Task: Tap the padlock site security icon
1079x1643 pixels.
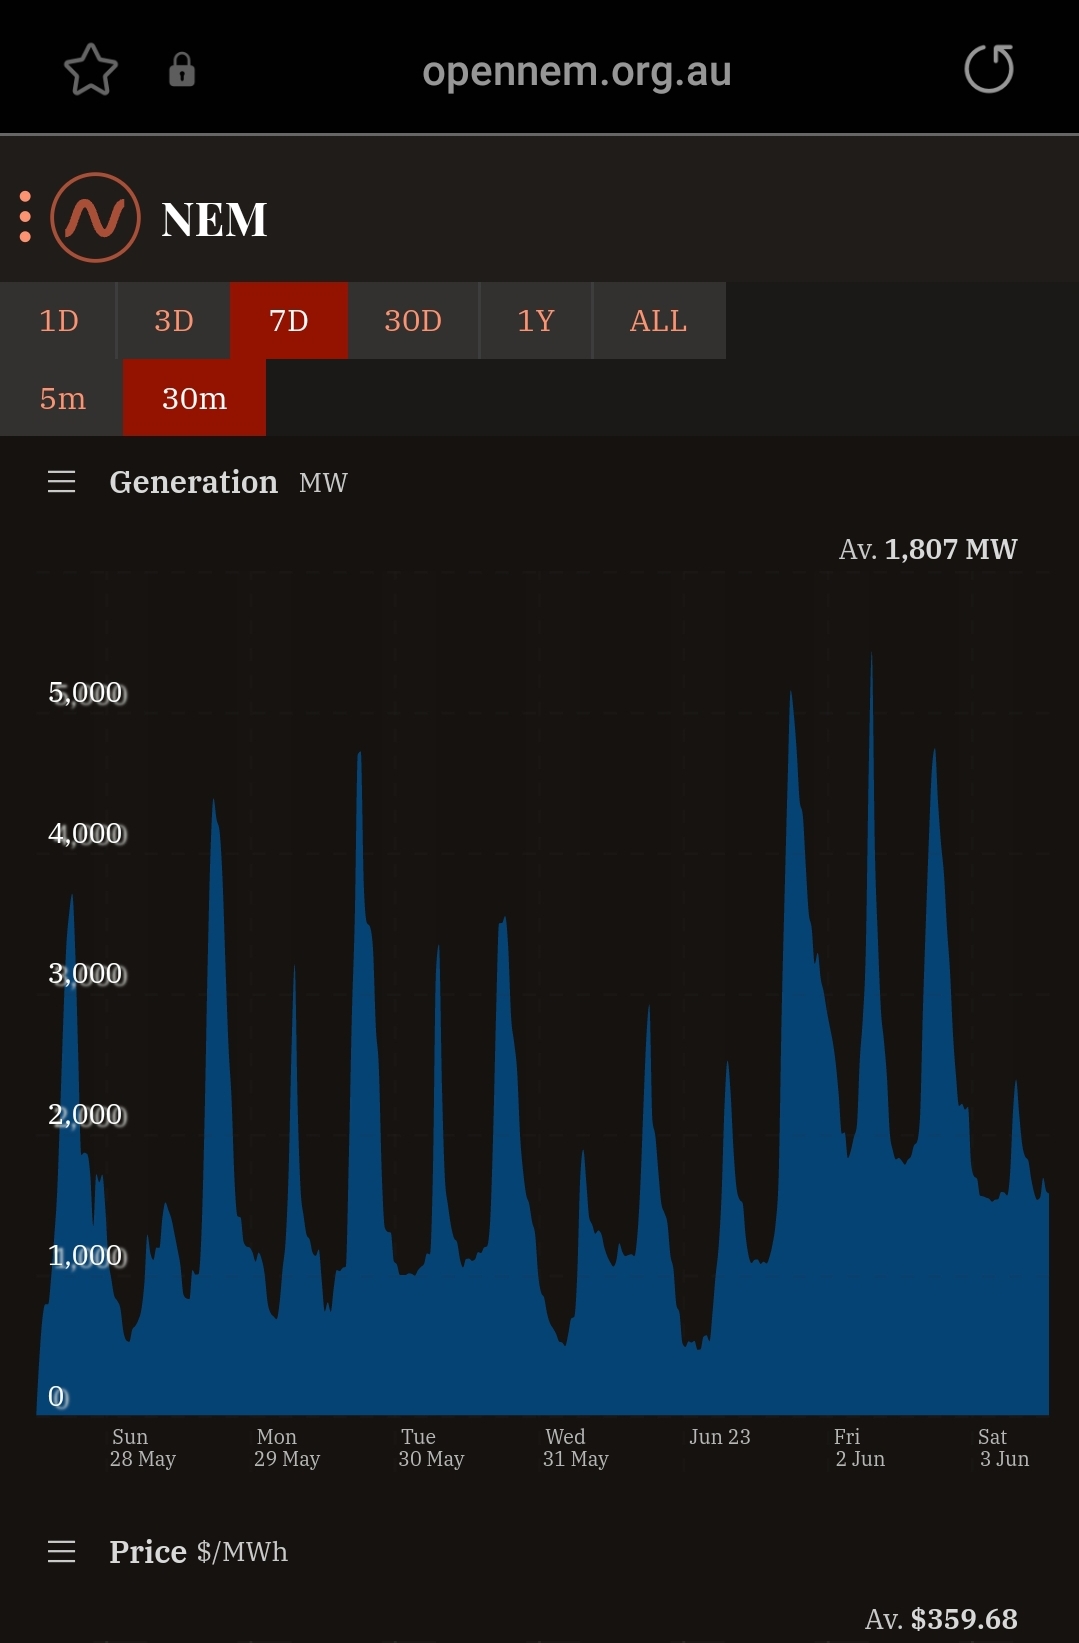Action: click(x=182, y=70)
